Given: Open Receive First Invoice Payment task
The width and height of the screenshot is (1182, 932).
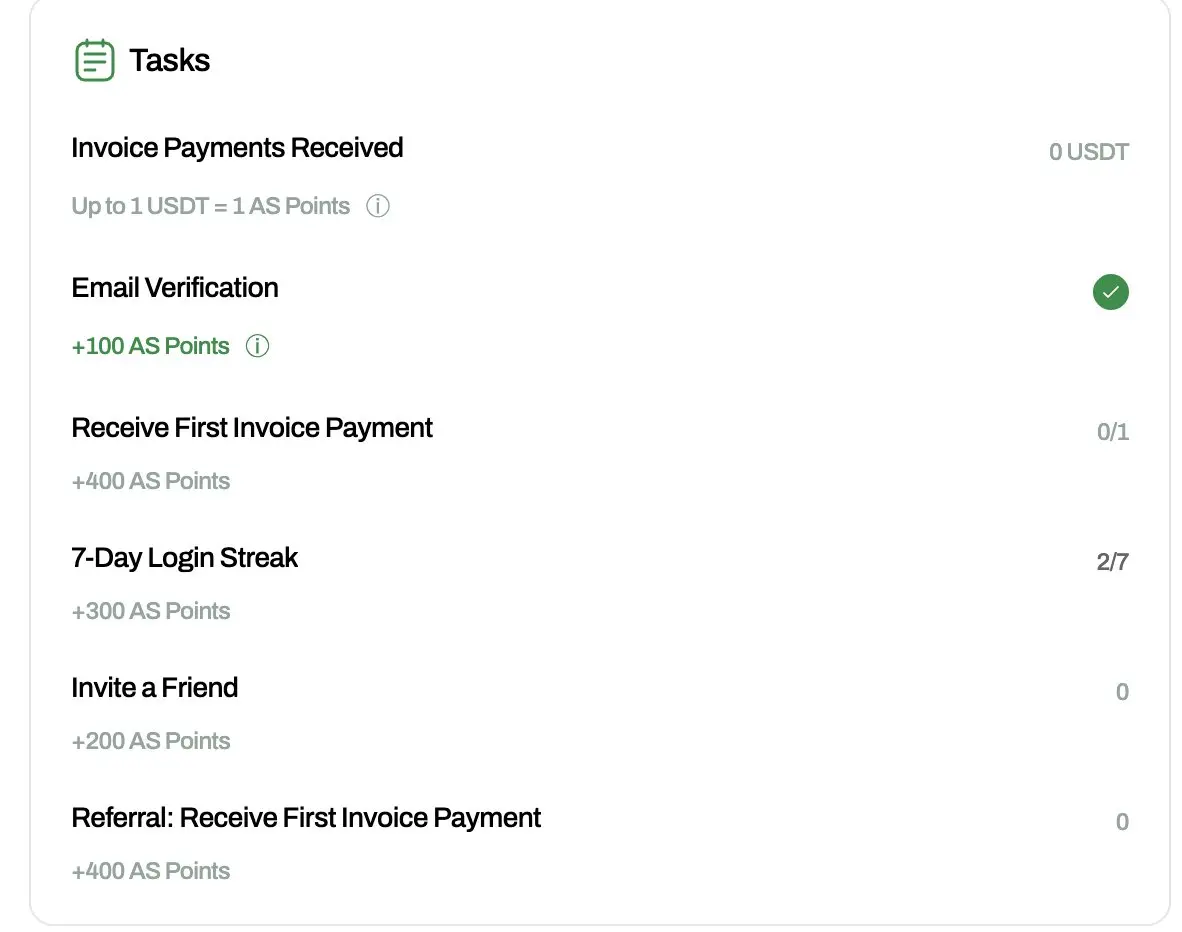Looking at the screenshot, I should pos(252,428).
